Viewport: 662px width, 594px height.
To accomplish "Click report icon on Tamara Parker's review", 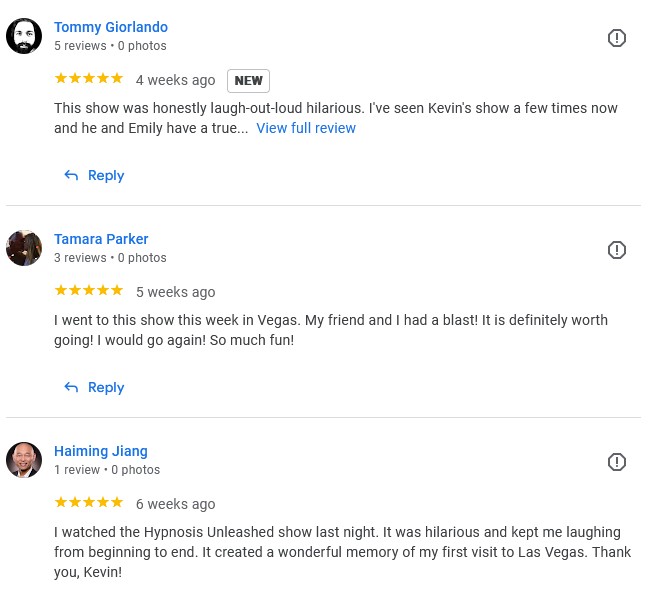I will pyautogui.click(x=617, y=250).
